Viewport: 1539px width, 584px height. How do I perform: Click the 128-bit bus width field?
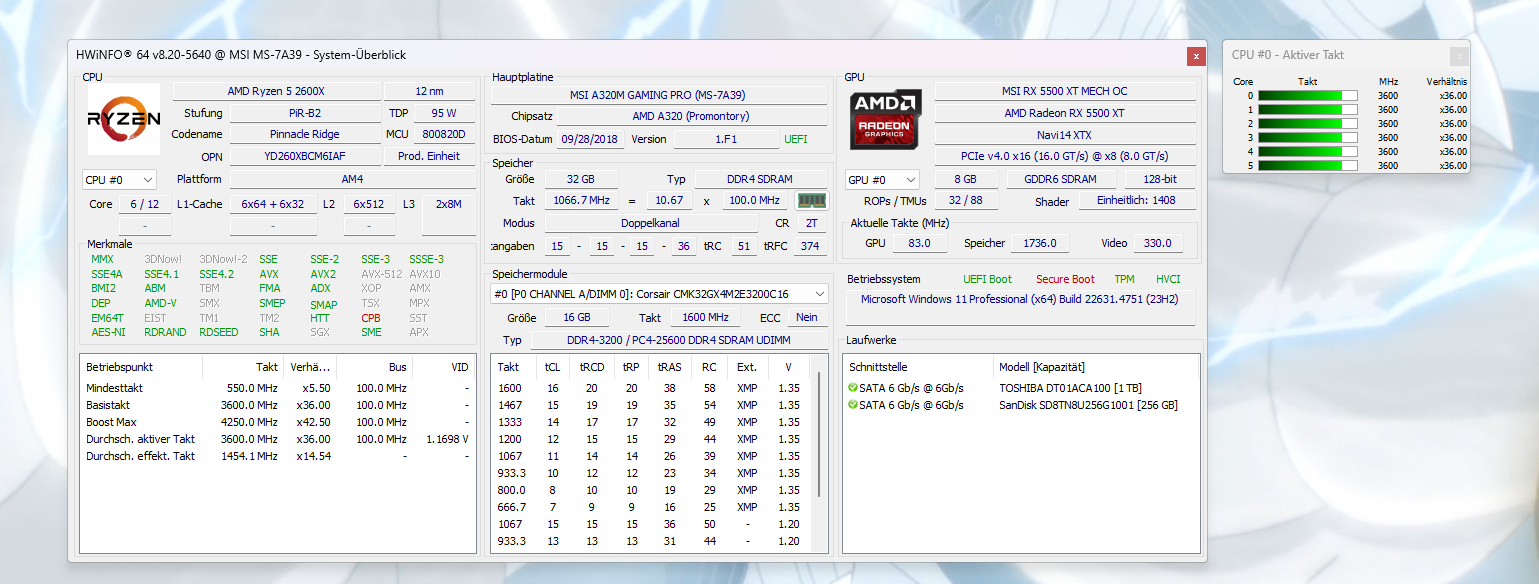pyautogui.click(x=1160, y=179)
